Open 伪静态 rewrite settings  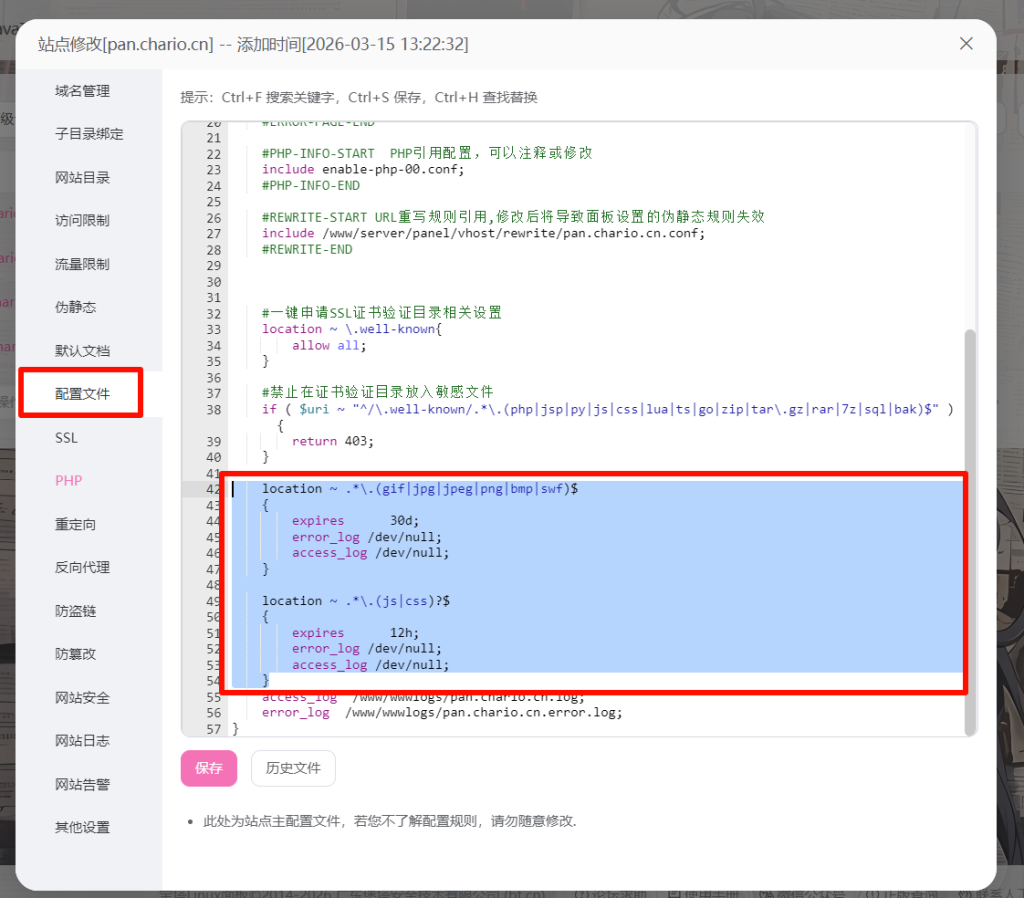[x=75, y=308]
